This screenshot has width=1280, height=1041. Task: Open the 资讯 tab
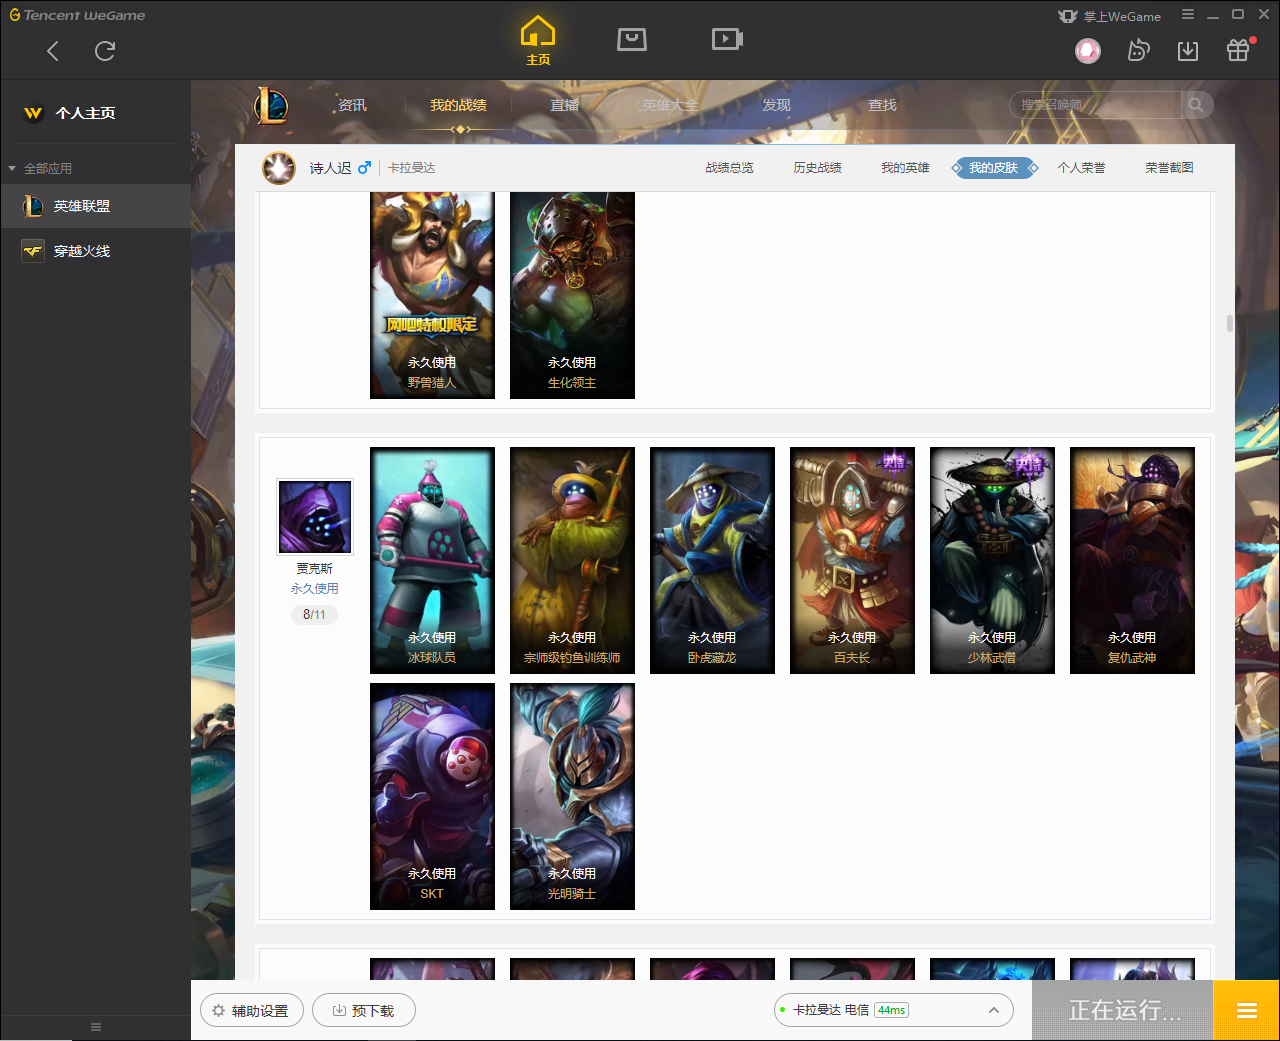352,105
